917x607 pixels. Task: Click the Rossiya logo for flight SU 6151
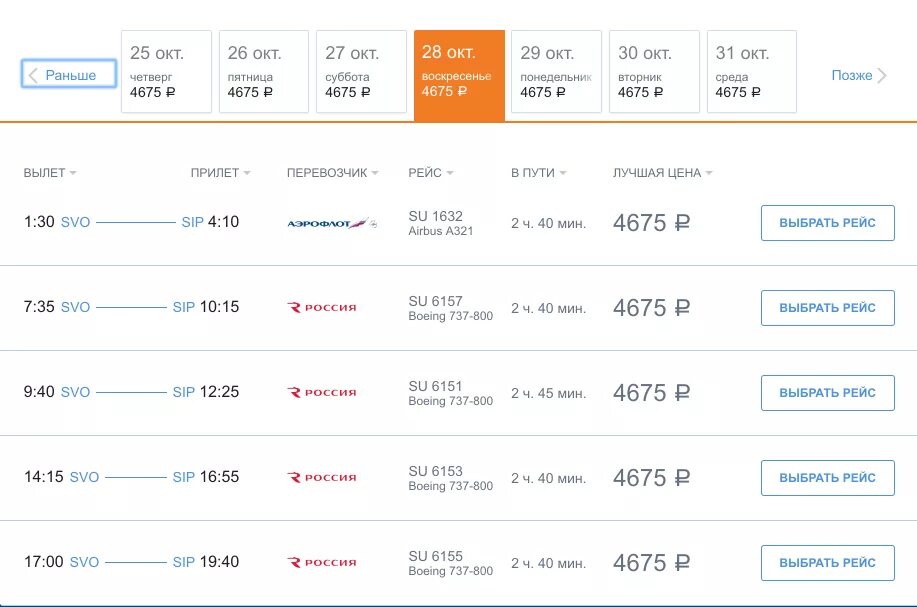(321, 393)
